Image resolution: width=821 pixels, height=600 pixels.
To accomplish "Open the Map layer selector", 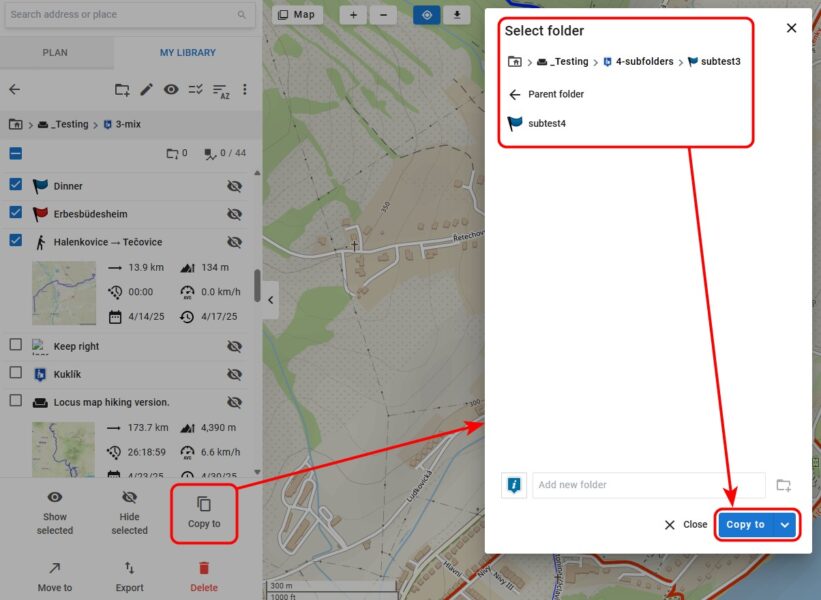I will tap(296, 15).
